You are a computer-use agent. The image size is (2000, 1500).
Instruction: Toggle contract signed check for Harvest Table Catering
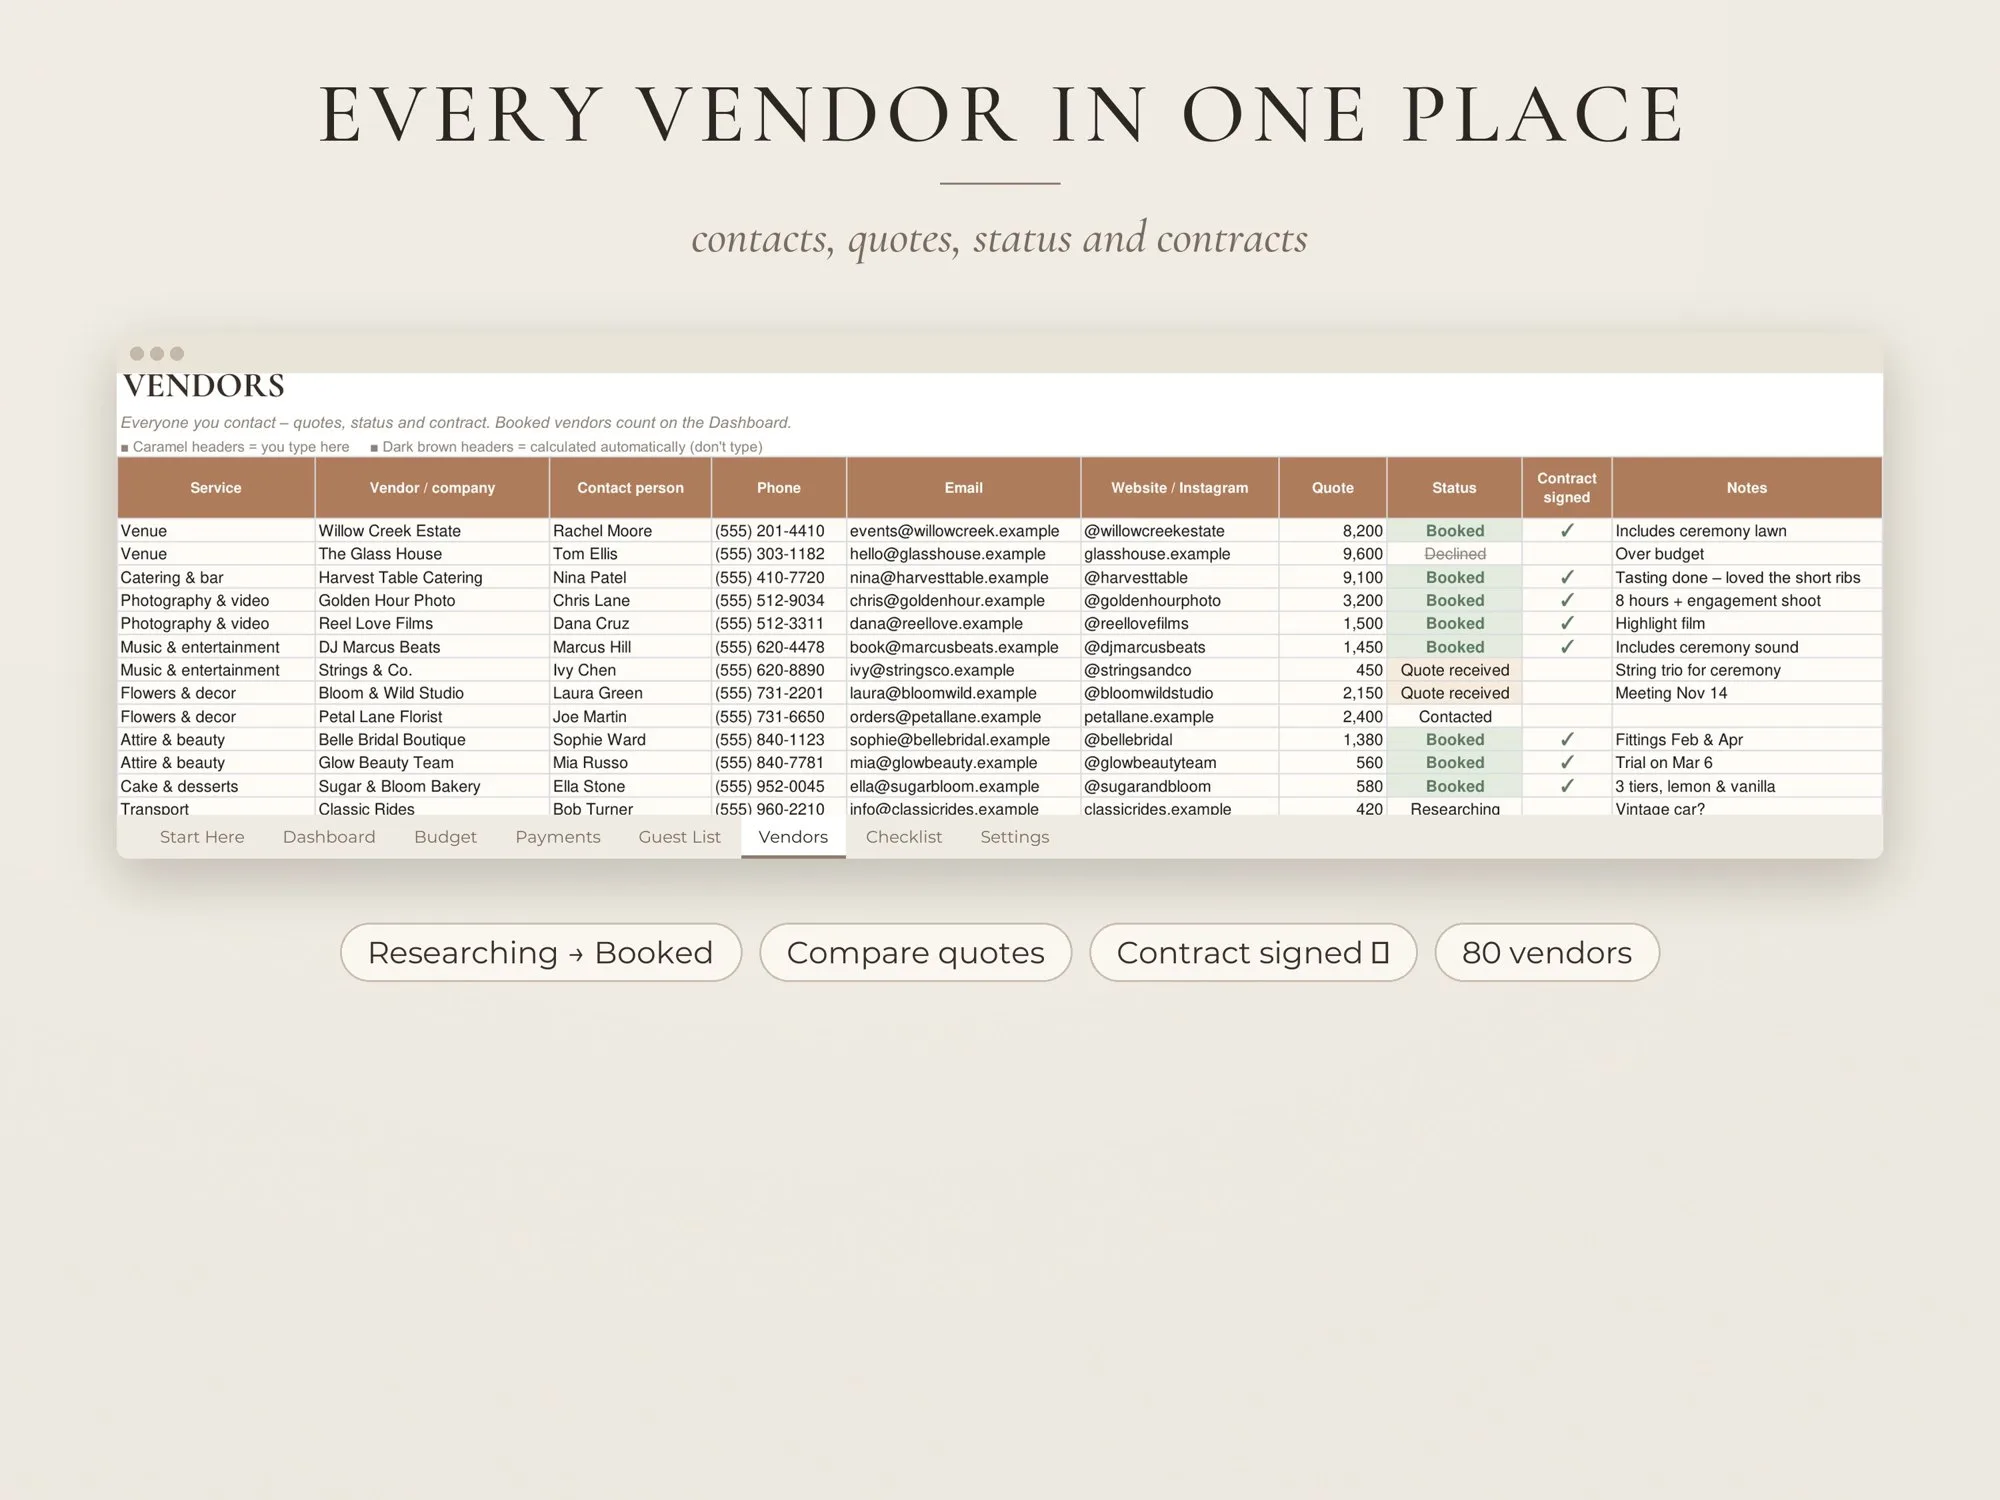pyautogui.click(x=1567, y=577)
